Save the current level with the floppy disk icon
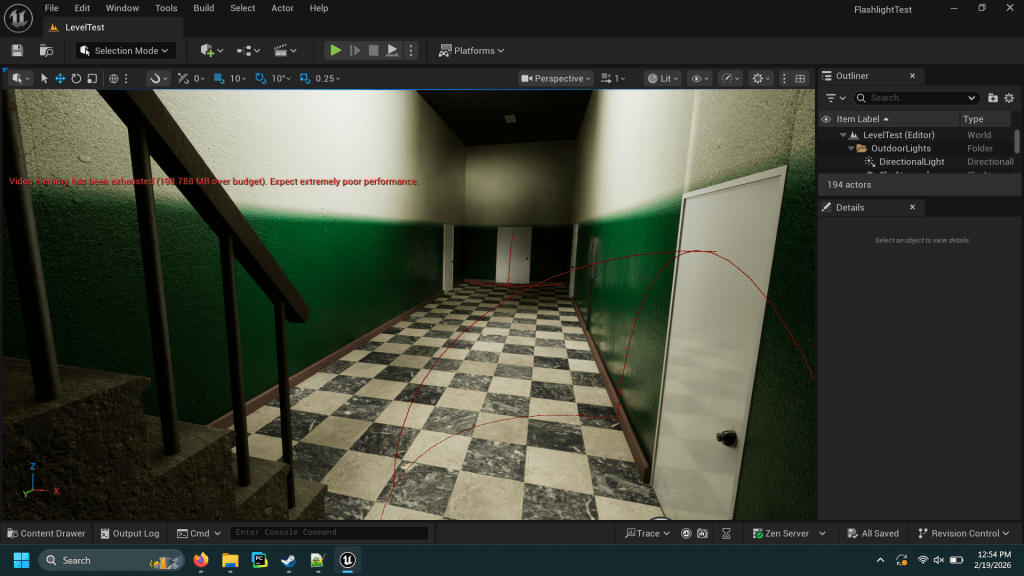The height and width of the screenshot is (576, 1024). coord(17,50)
